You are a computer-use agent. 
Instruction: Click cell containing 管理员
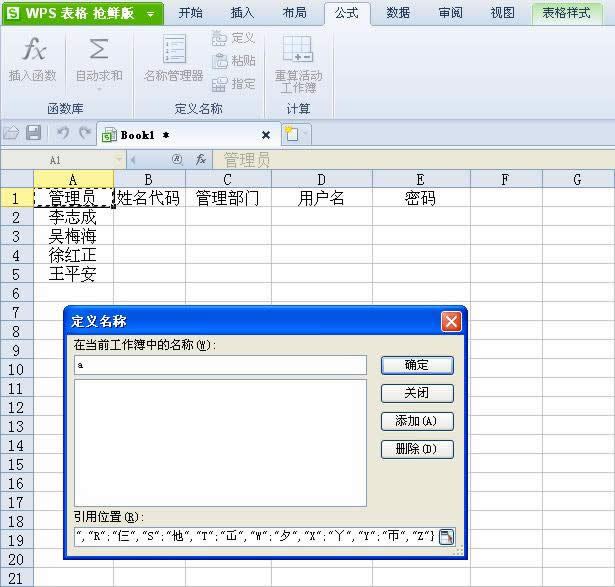point(73,198)
